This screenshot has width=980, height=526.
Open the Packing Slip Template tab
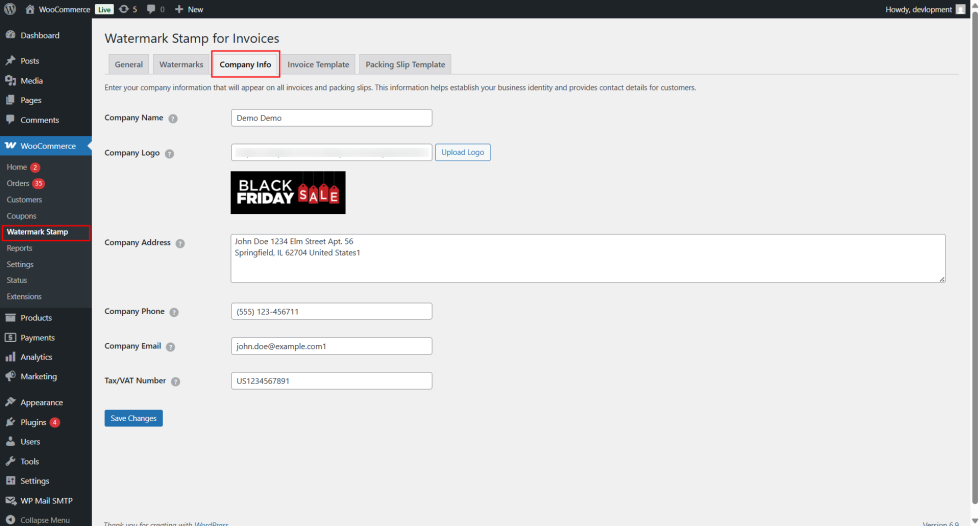pyautogui.click(x=405, y=64)
